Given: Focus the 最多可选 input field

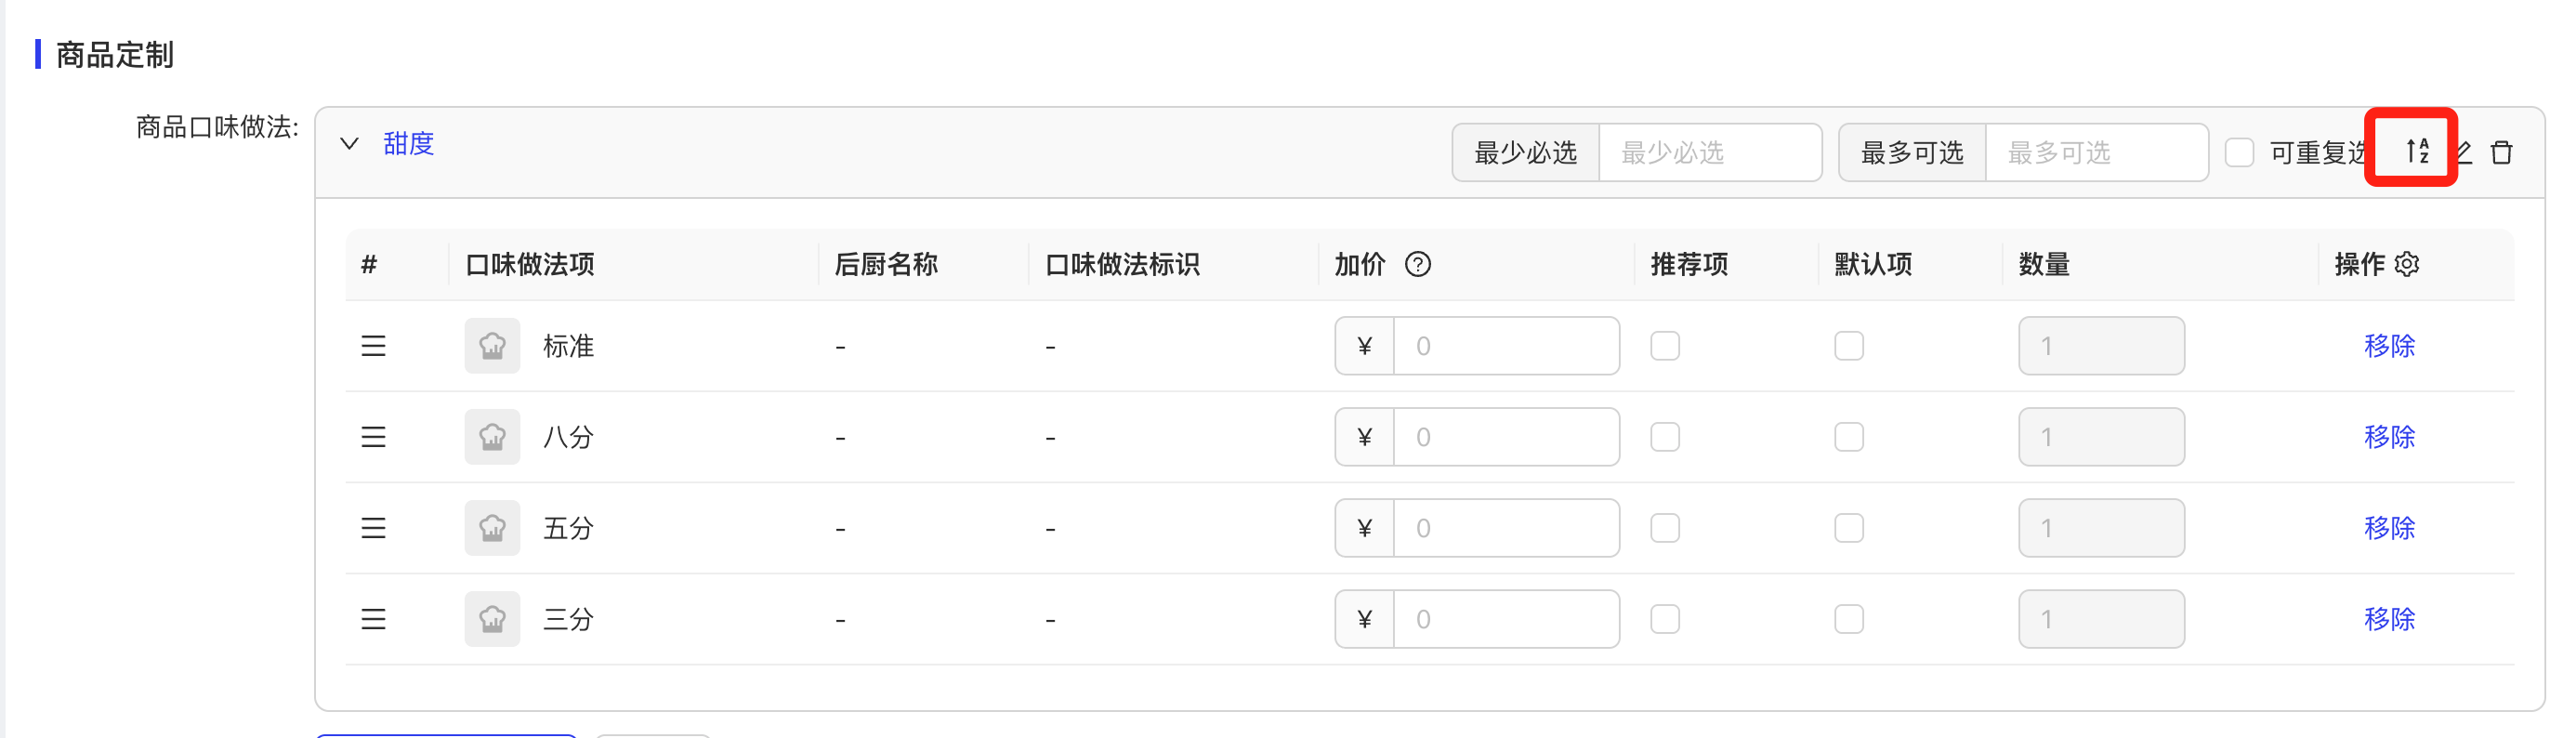Looking at the screenshot, I should (2095, 153).
